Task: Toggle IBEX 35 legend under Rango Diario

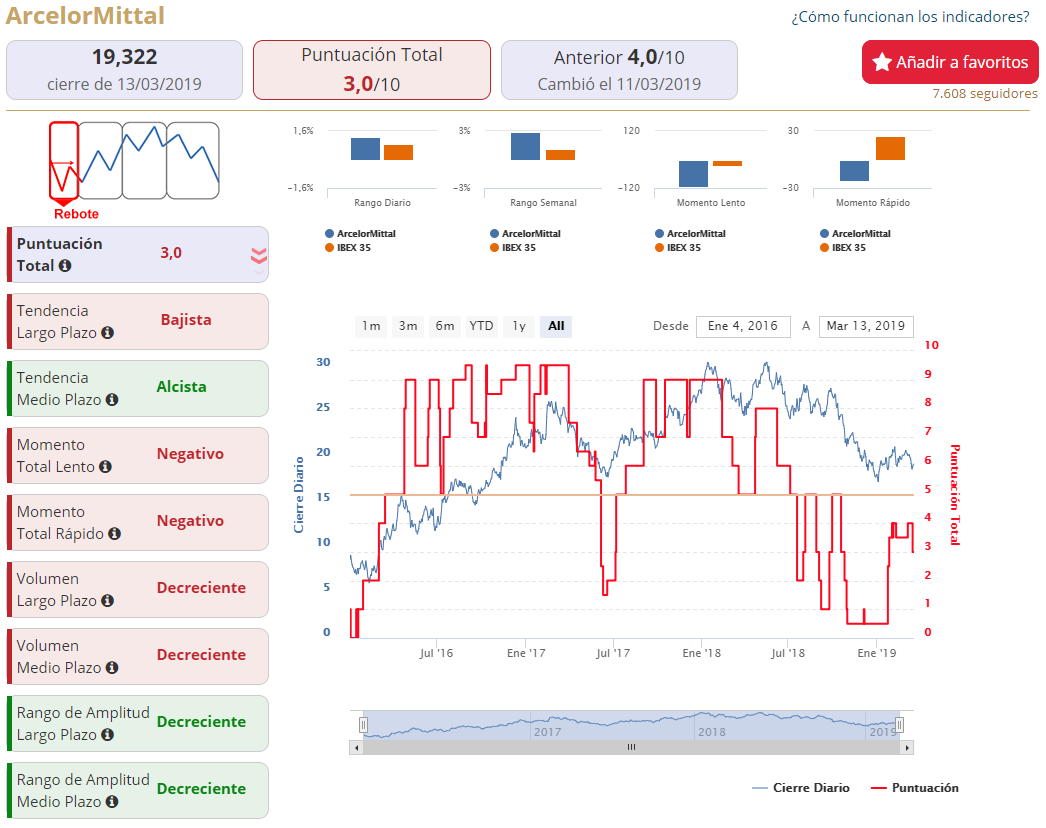Action: [x=348, y=248]
